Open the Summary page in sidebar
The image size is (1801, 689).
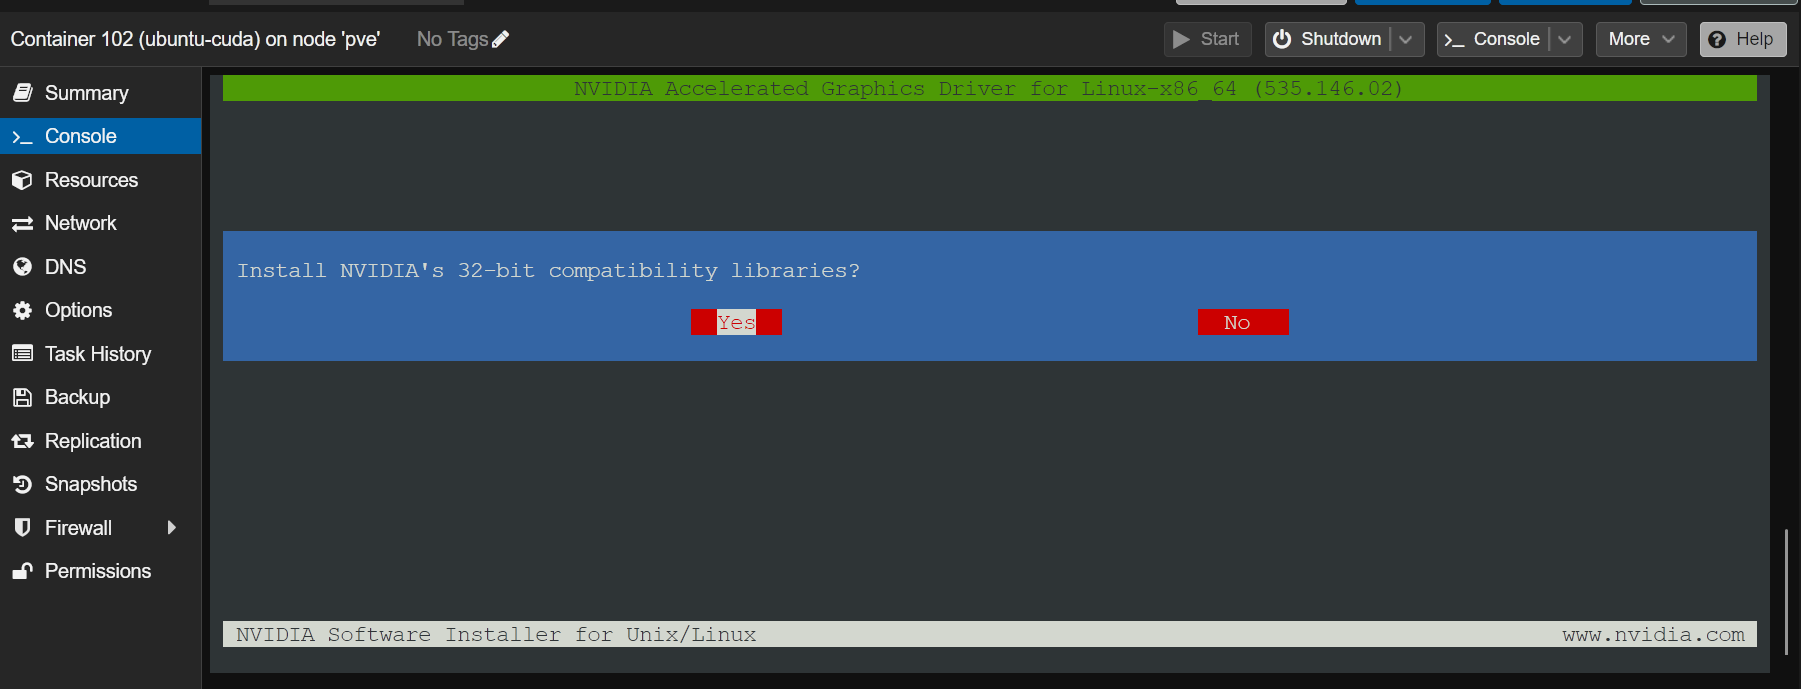[x=100, y=93]
